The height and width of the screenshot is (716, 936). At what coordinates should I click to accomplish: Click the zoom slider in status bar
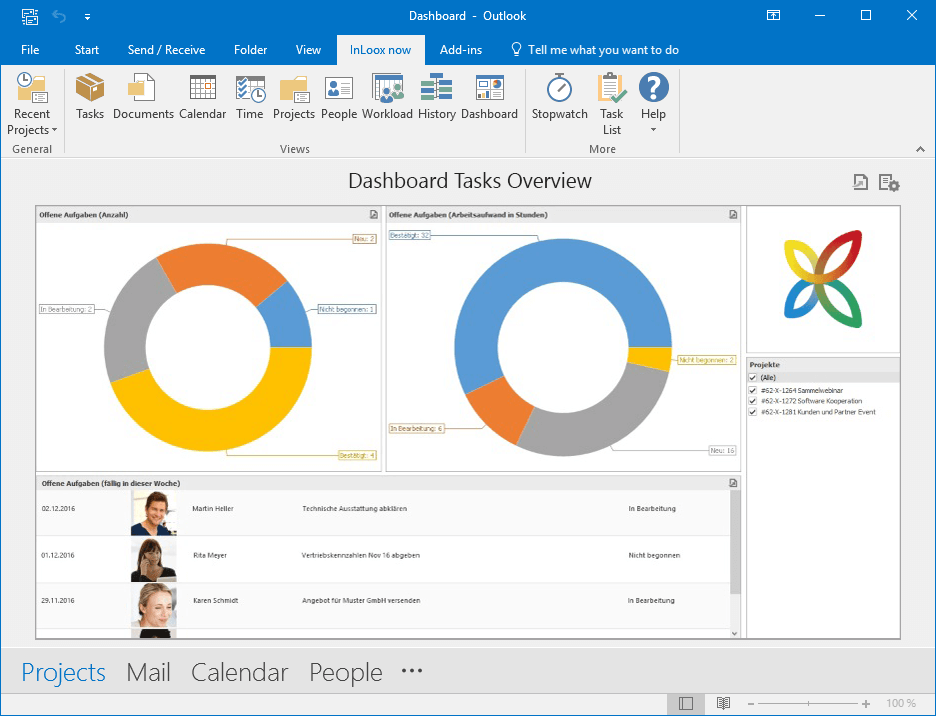click(808, 704)
